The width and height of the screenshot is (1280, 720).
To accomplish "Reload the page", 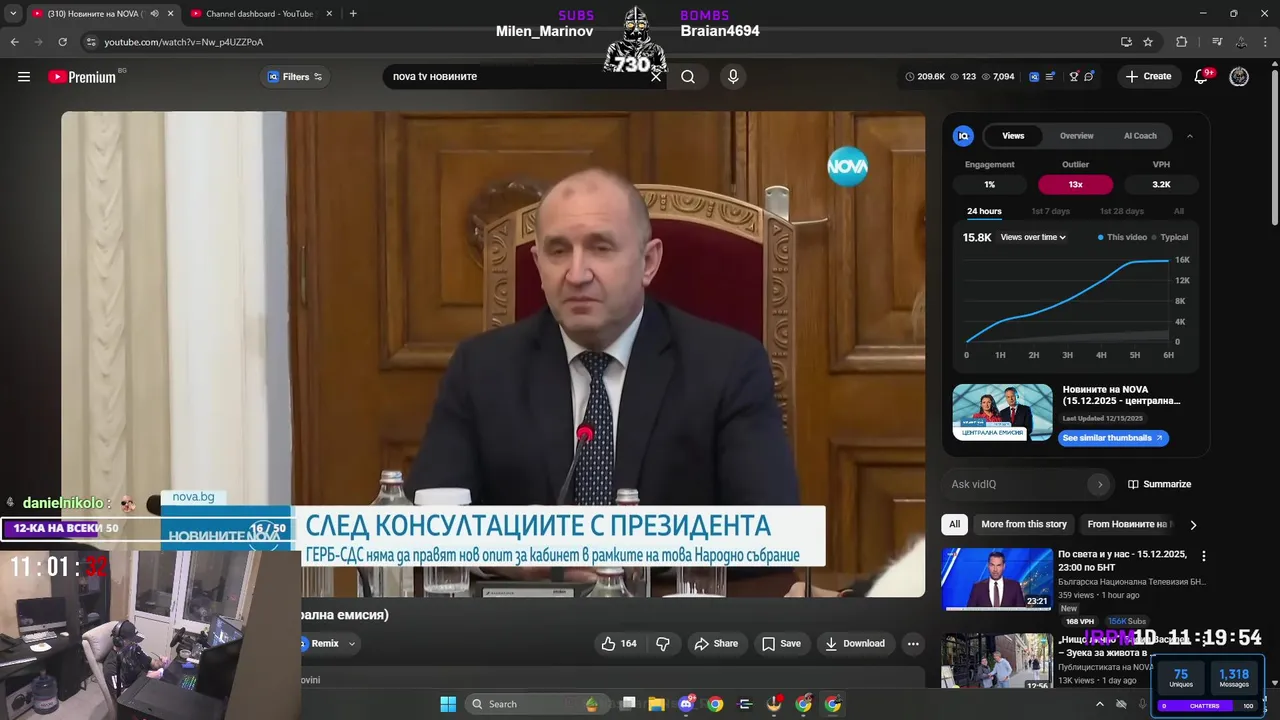I will point(62,42).
